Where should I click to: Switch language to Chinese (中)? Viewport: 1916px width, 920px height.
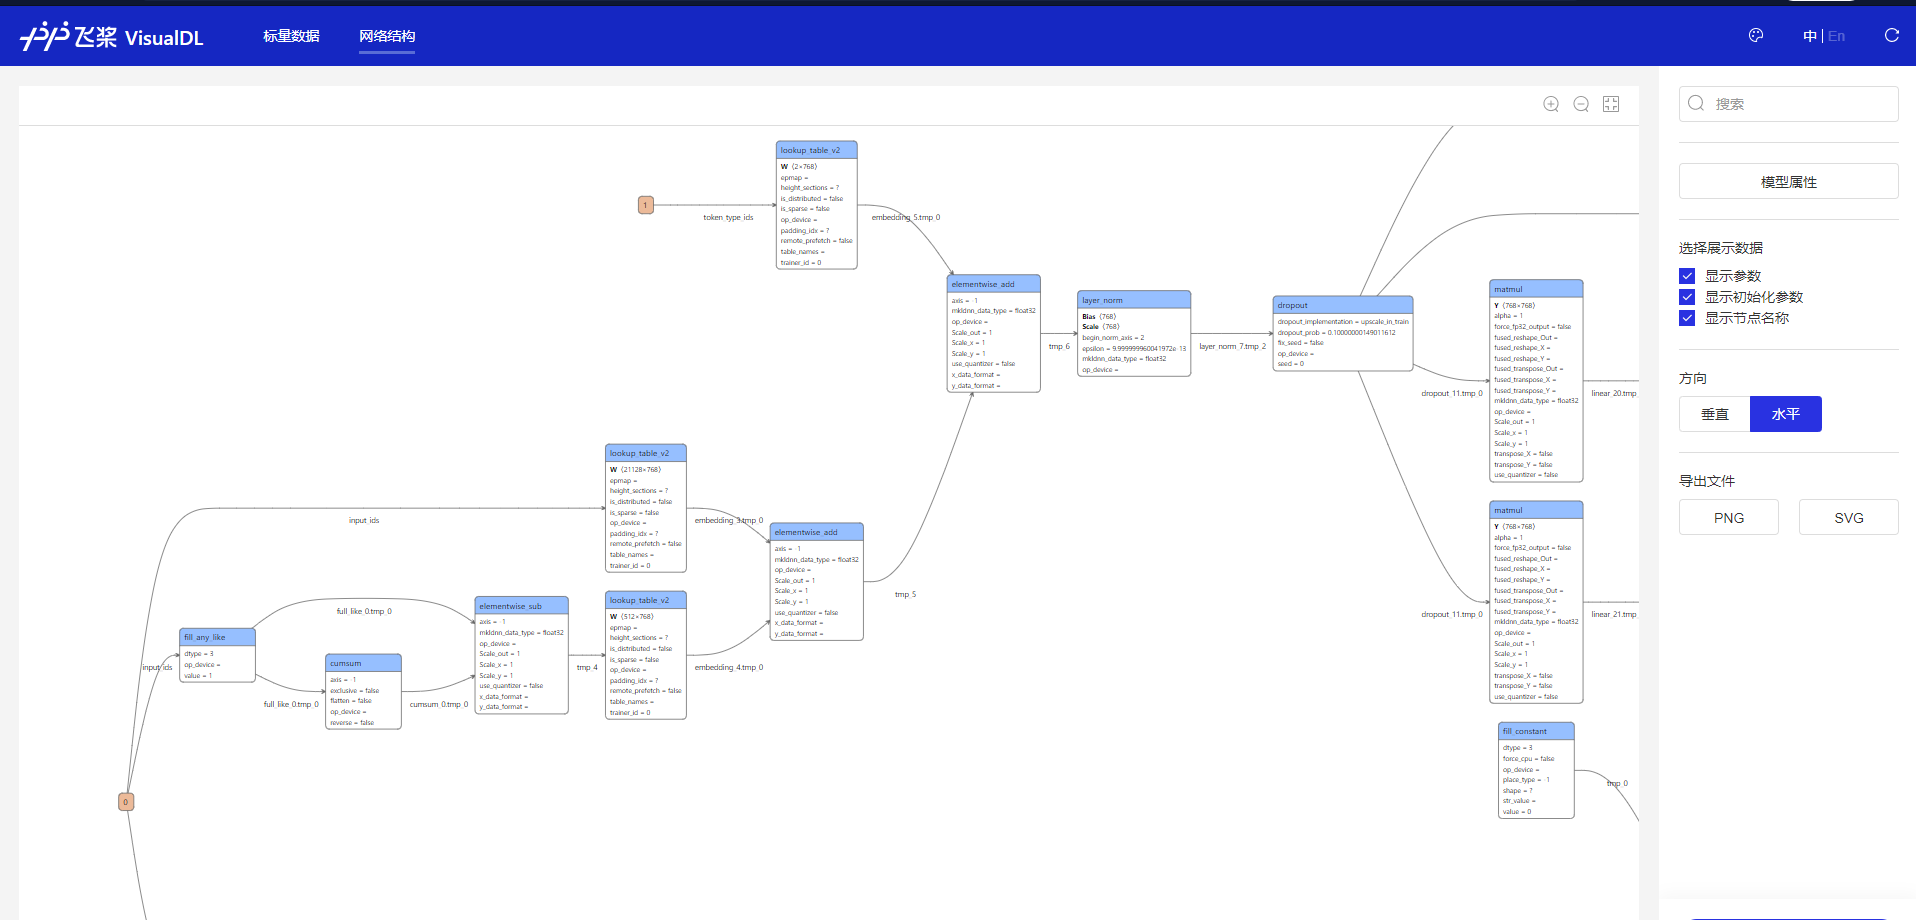(x=1810, y=36)
